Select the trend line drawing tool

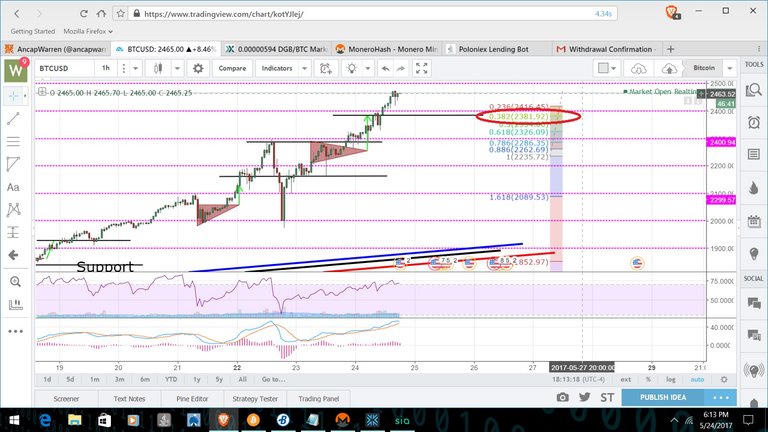pos(14,119)
